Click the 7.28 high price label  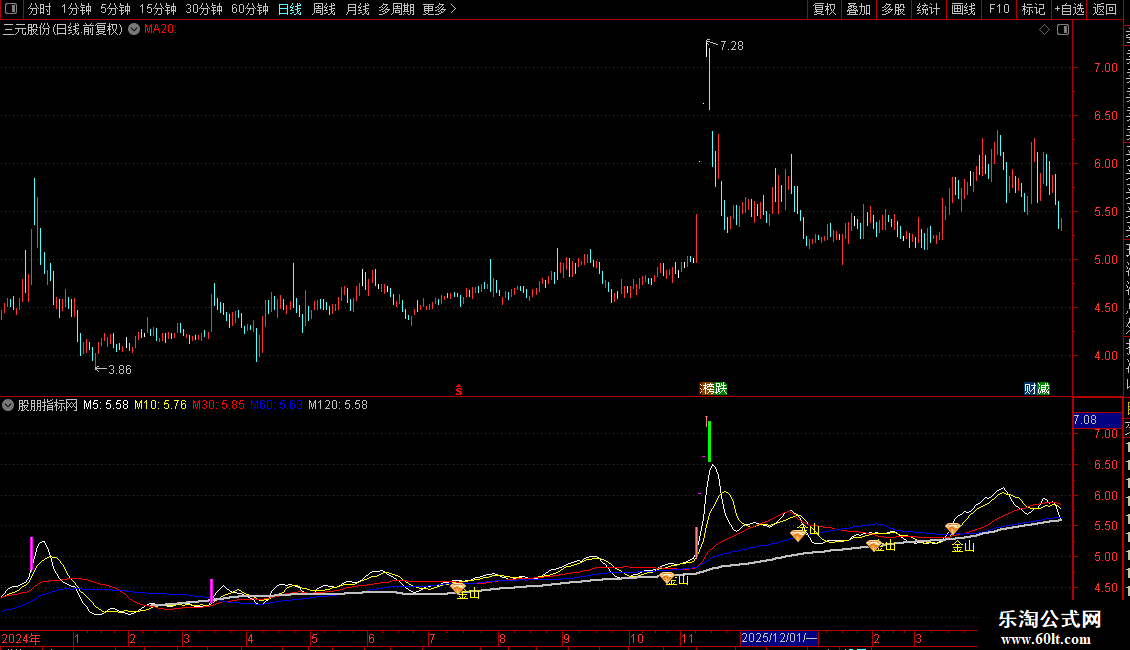(731, 45)
